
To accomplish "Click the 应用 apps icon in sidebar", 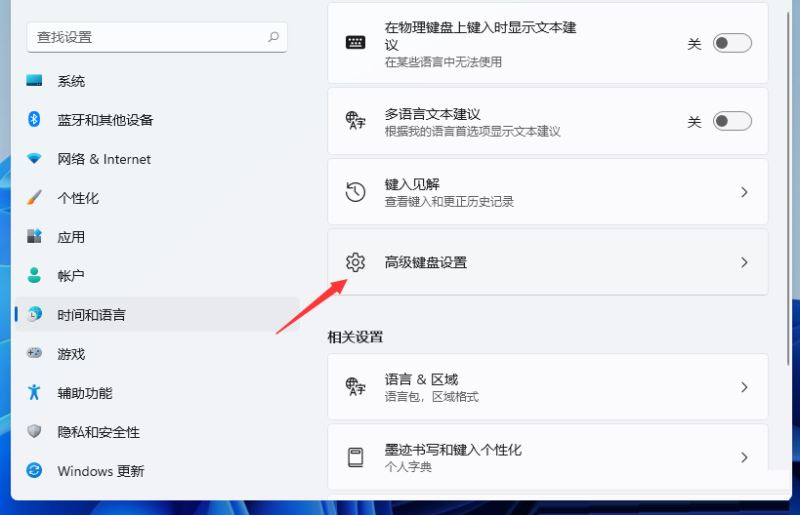I will (x=34, y=236).
